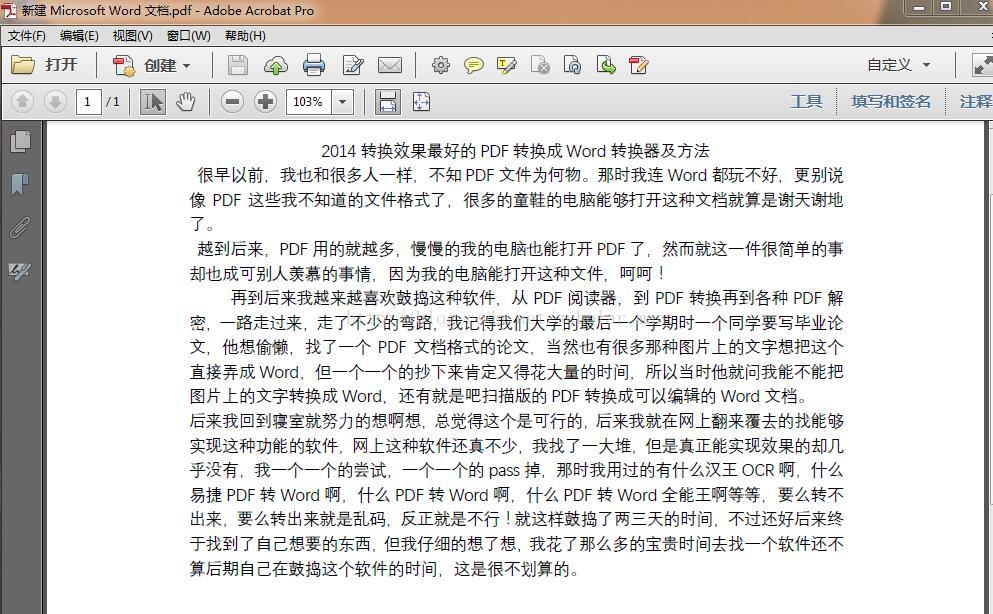Screen dimensions: 993x614
Task: Show the bookmarks side panel
Action: [20, 184]
